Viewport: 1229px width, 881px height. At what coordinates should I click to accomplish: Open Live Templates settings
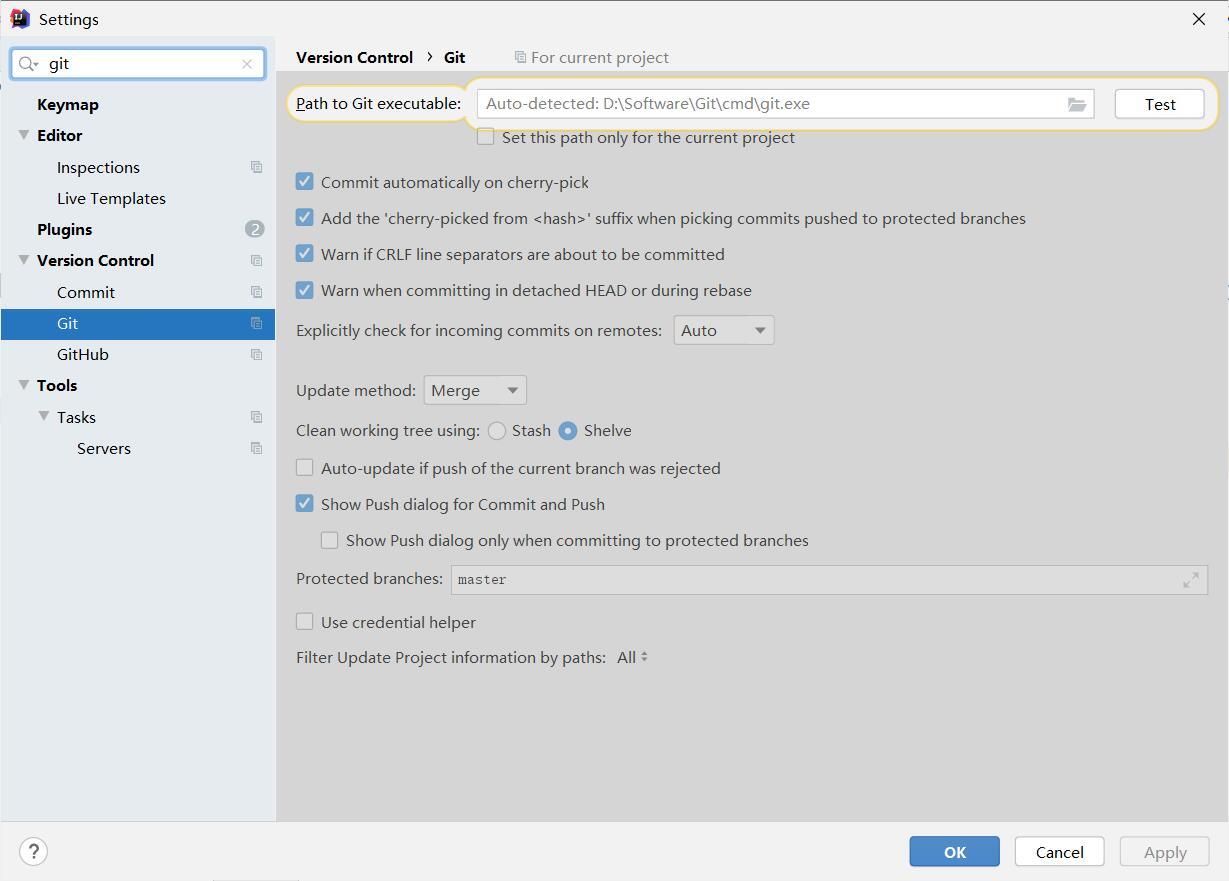click(111, 198)
